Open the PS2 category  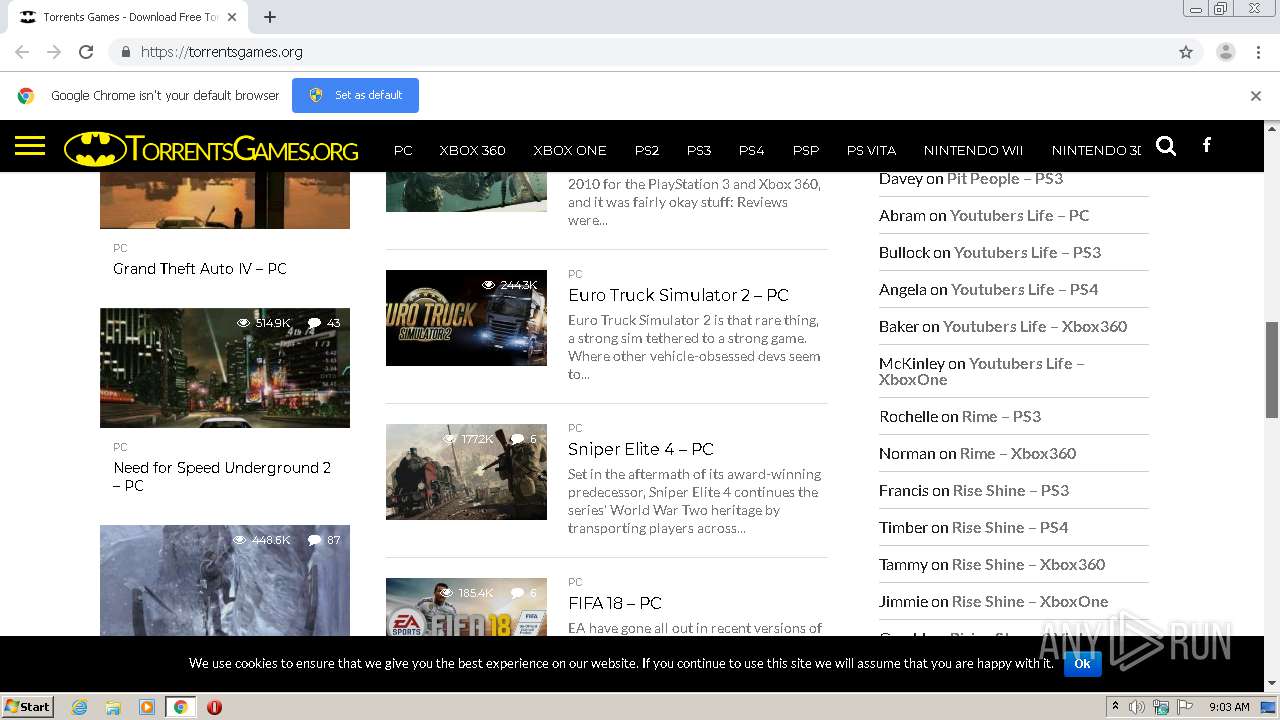[x=647, y=150]
